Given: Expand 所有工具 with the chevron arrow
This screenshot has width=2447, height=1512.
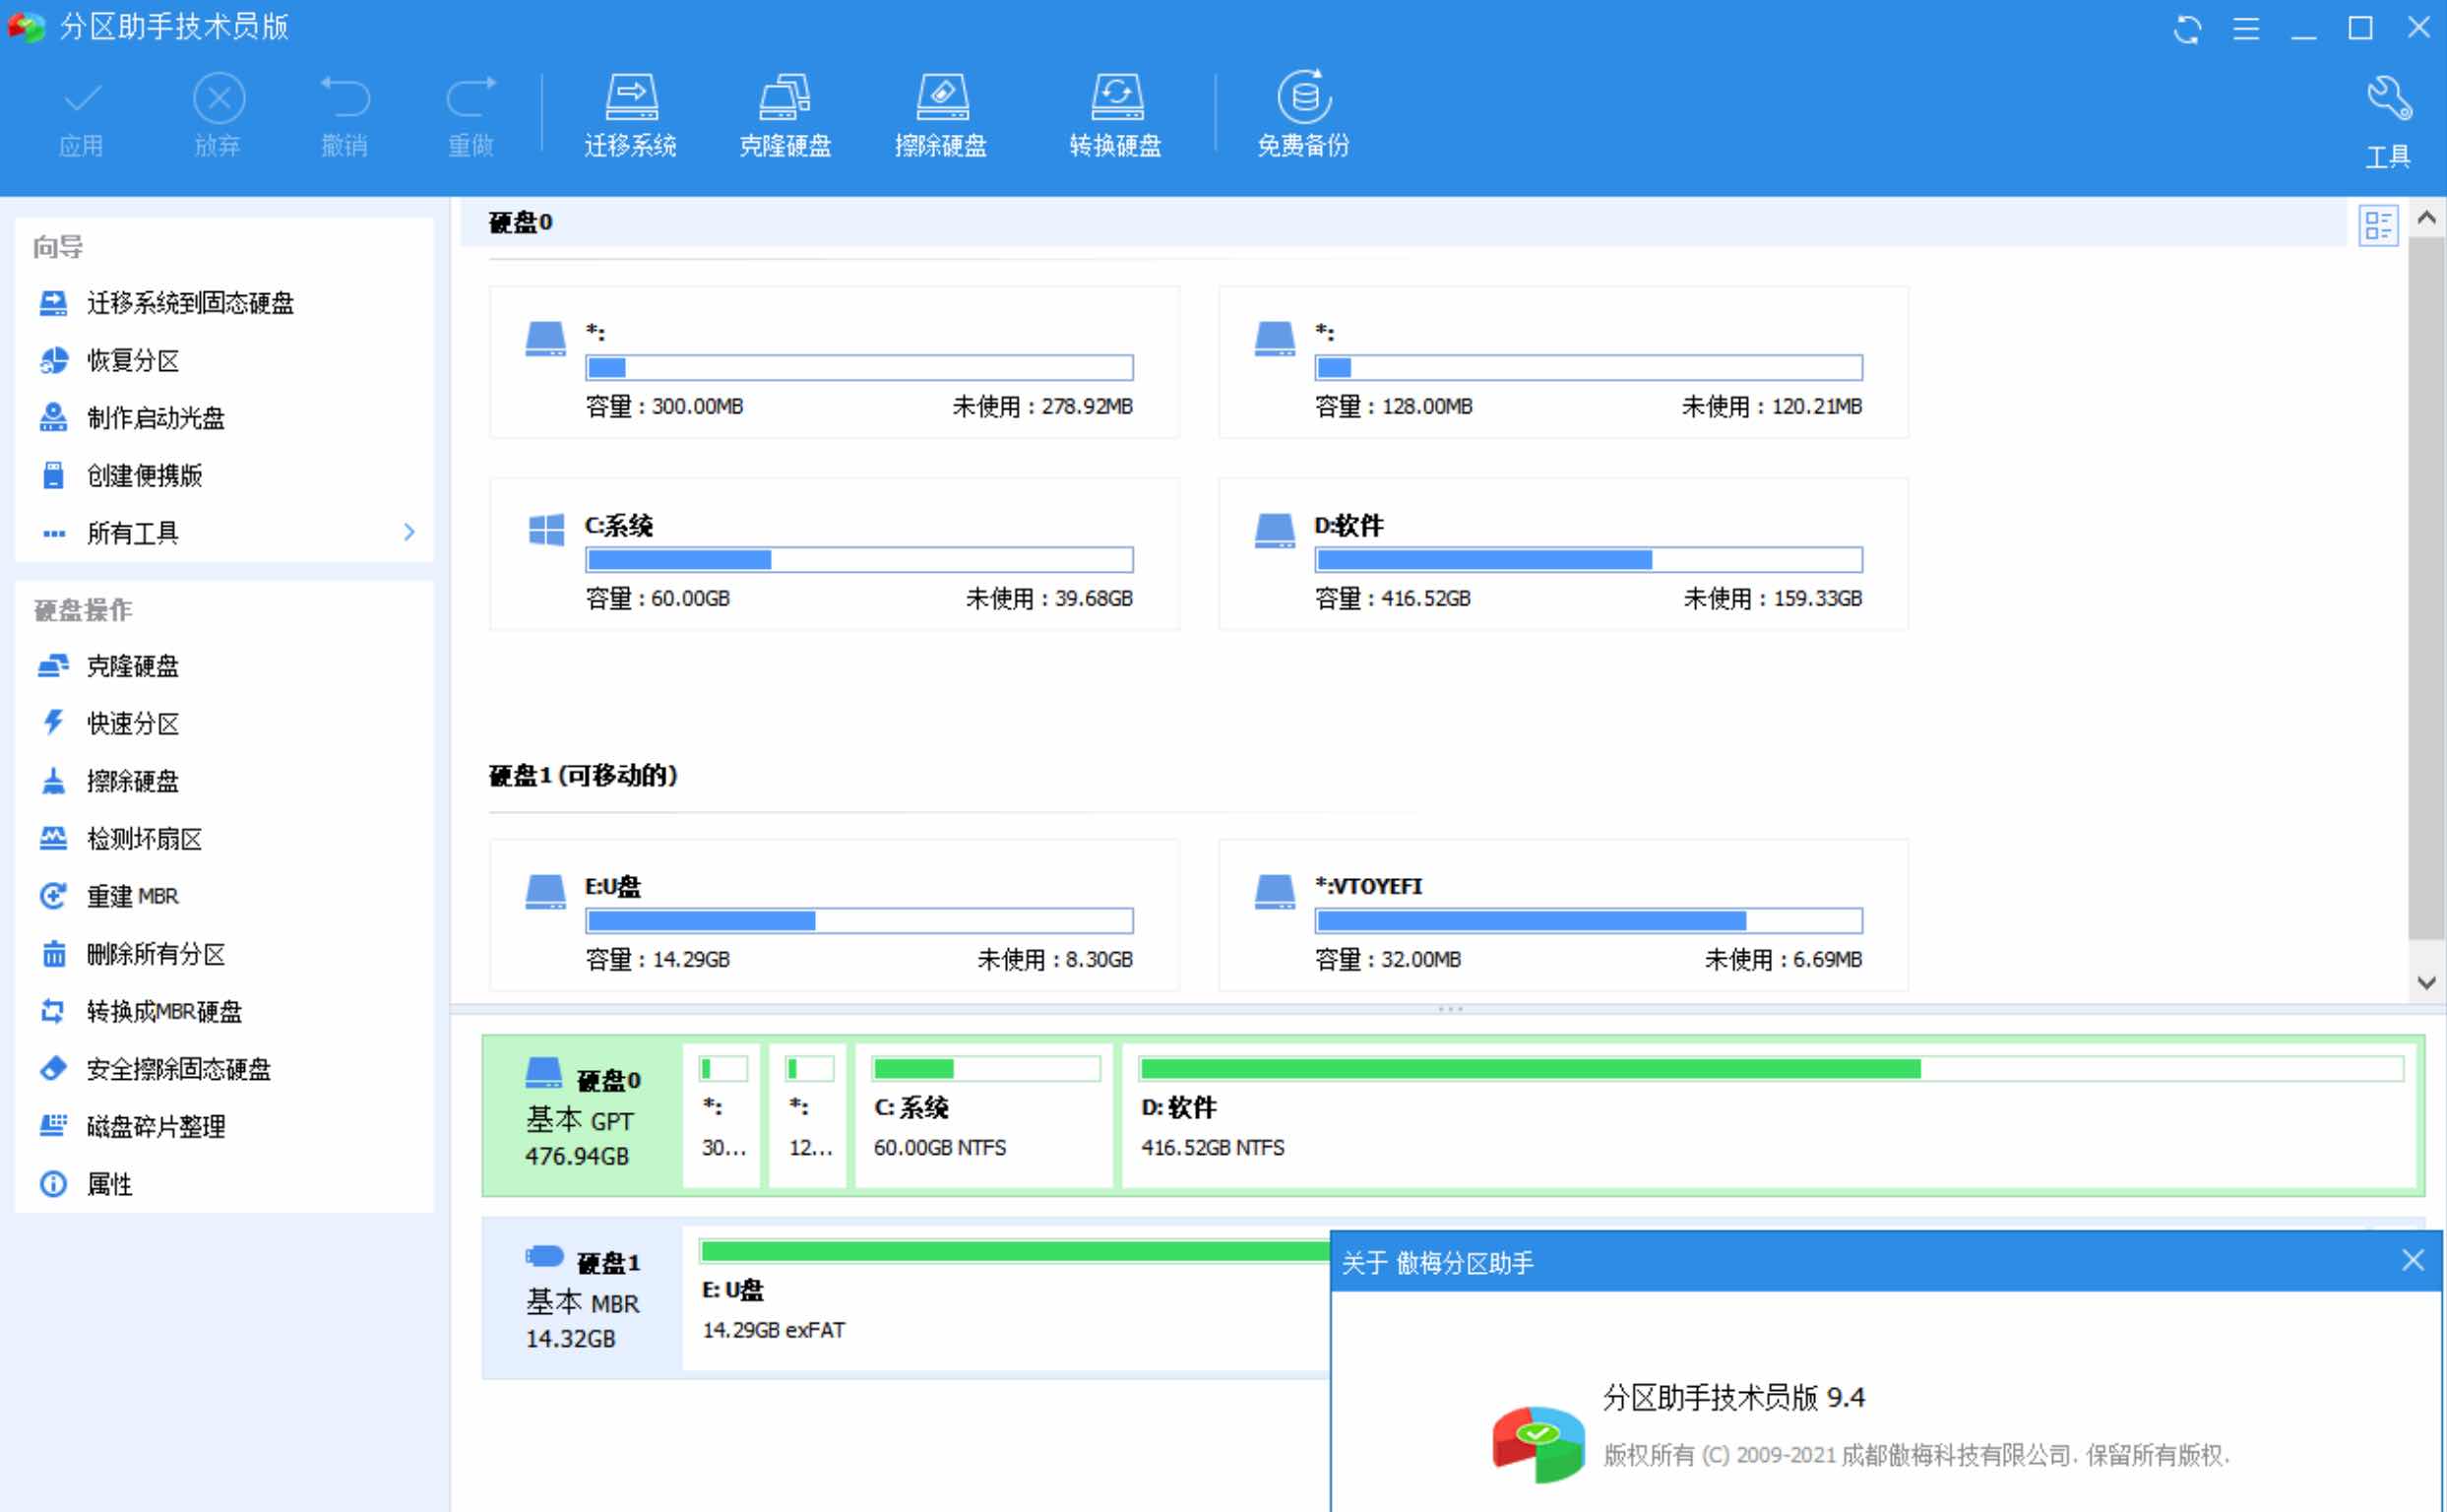Looking at the screenshot, I should tap(409, 532).
